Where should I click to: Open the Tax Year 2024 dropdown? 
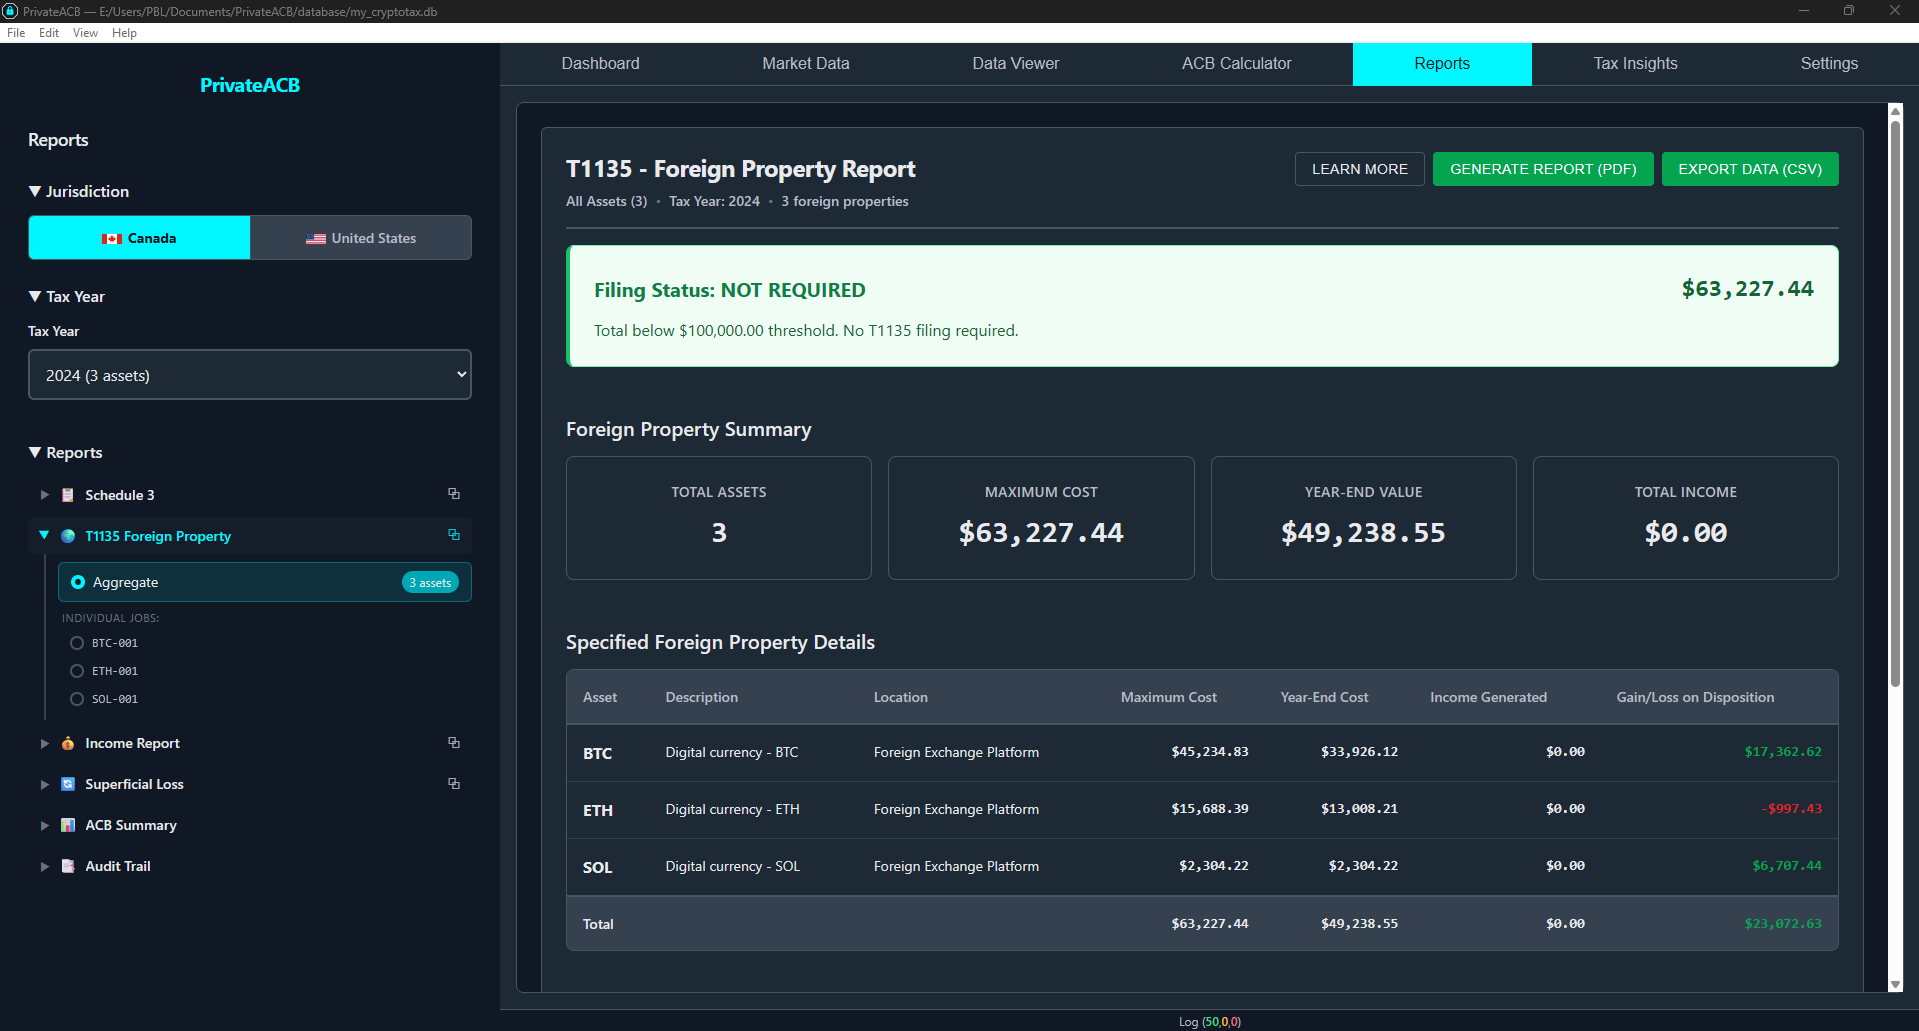250,375
